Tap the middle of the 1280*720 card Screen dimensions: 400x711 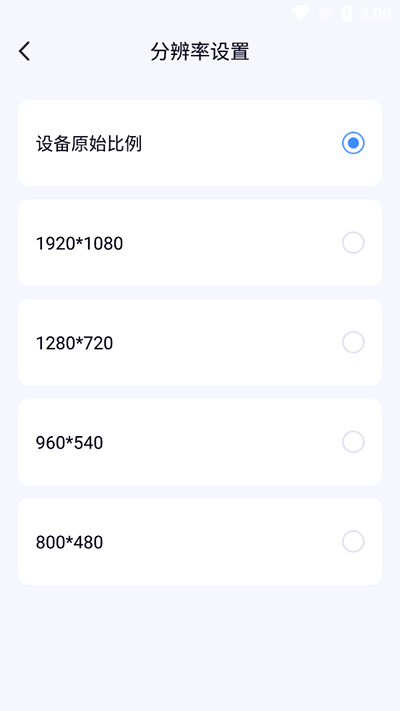click(x=200, y=342)
